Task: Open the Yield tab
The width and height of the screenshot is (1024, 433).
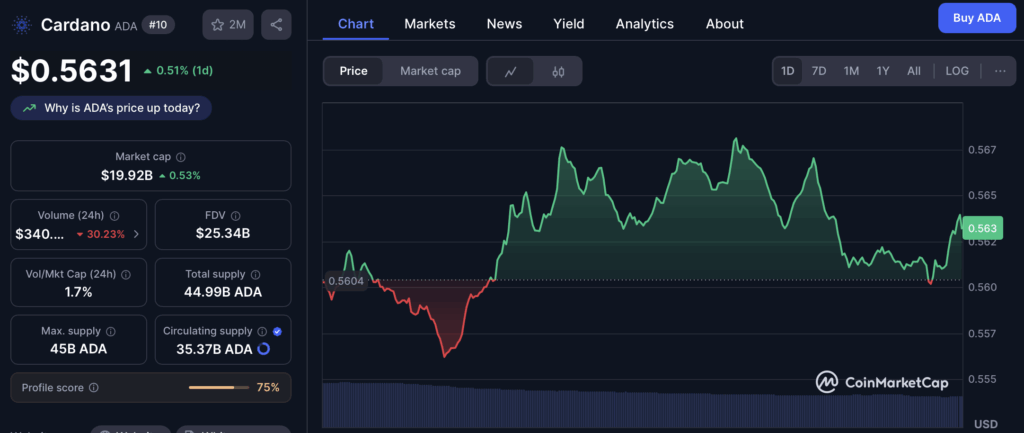Action: tap(569, 24)
